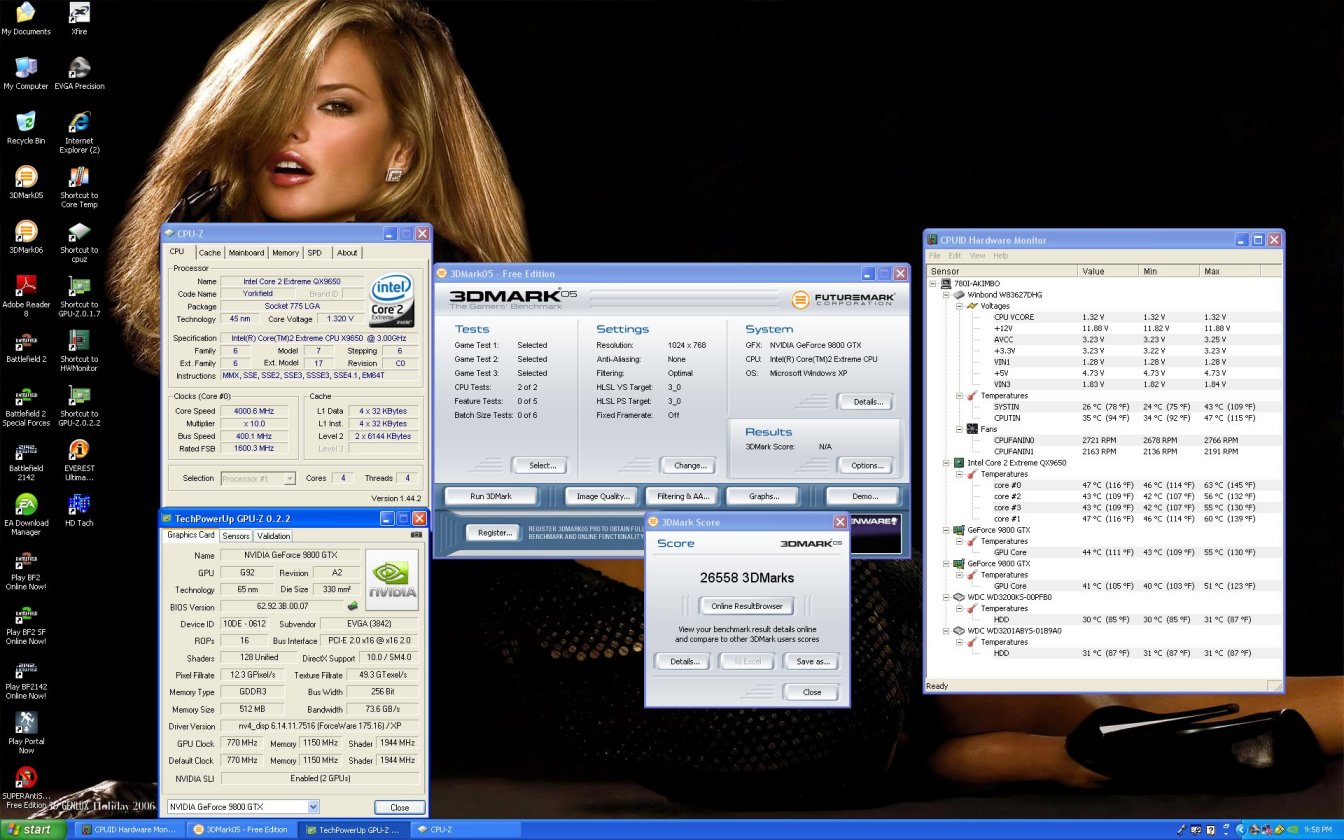The image size is (1344, 840).
Task: Click the Value column header
Action: tap(1108, 271)
